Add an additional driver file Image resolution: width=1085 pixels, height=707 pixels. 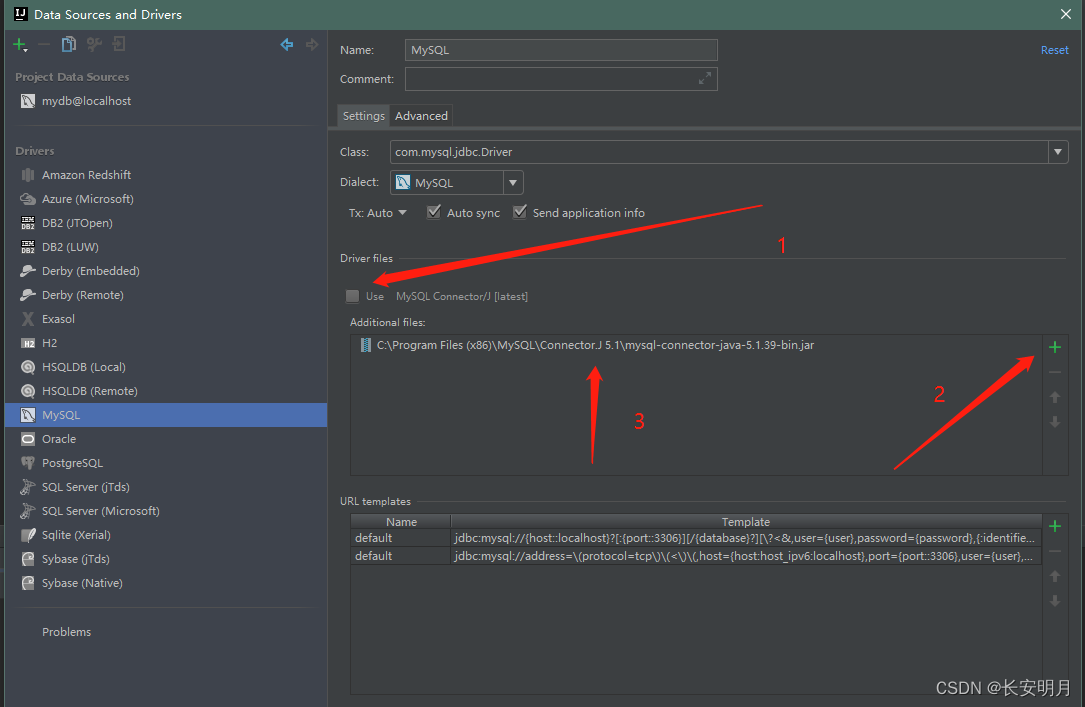[1055, 347]
